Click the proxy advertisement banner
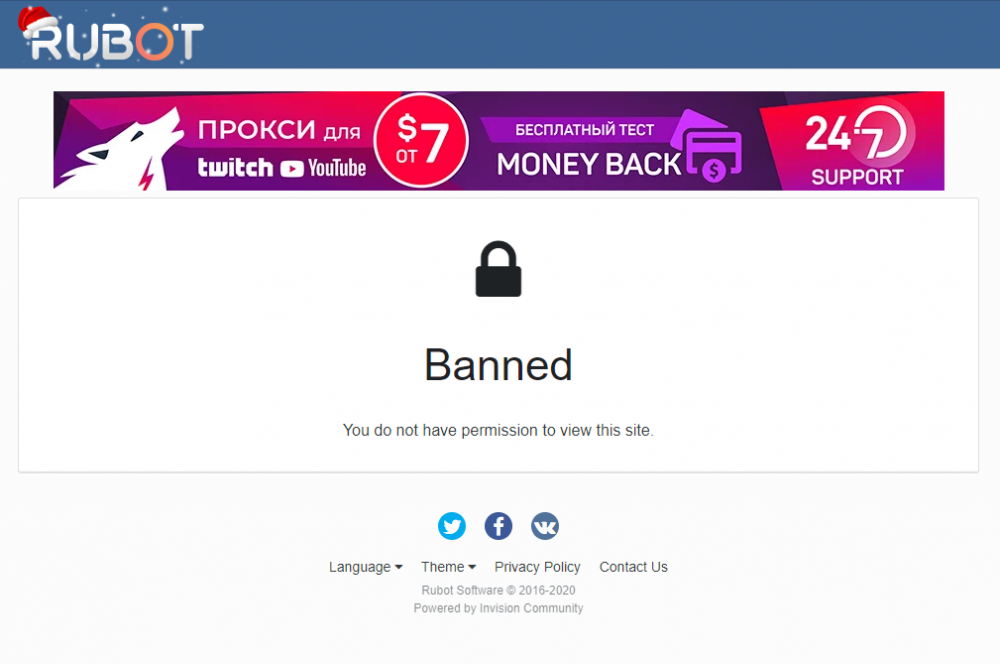This screenshot has width=1000, height=664. [498, 140]
